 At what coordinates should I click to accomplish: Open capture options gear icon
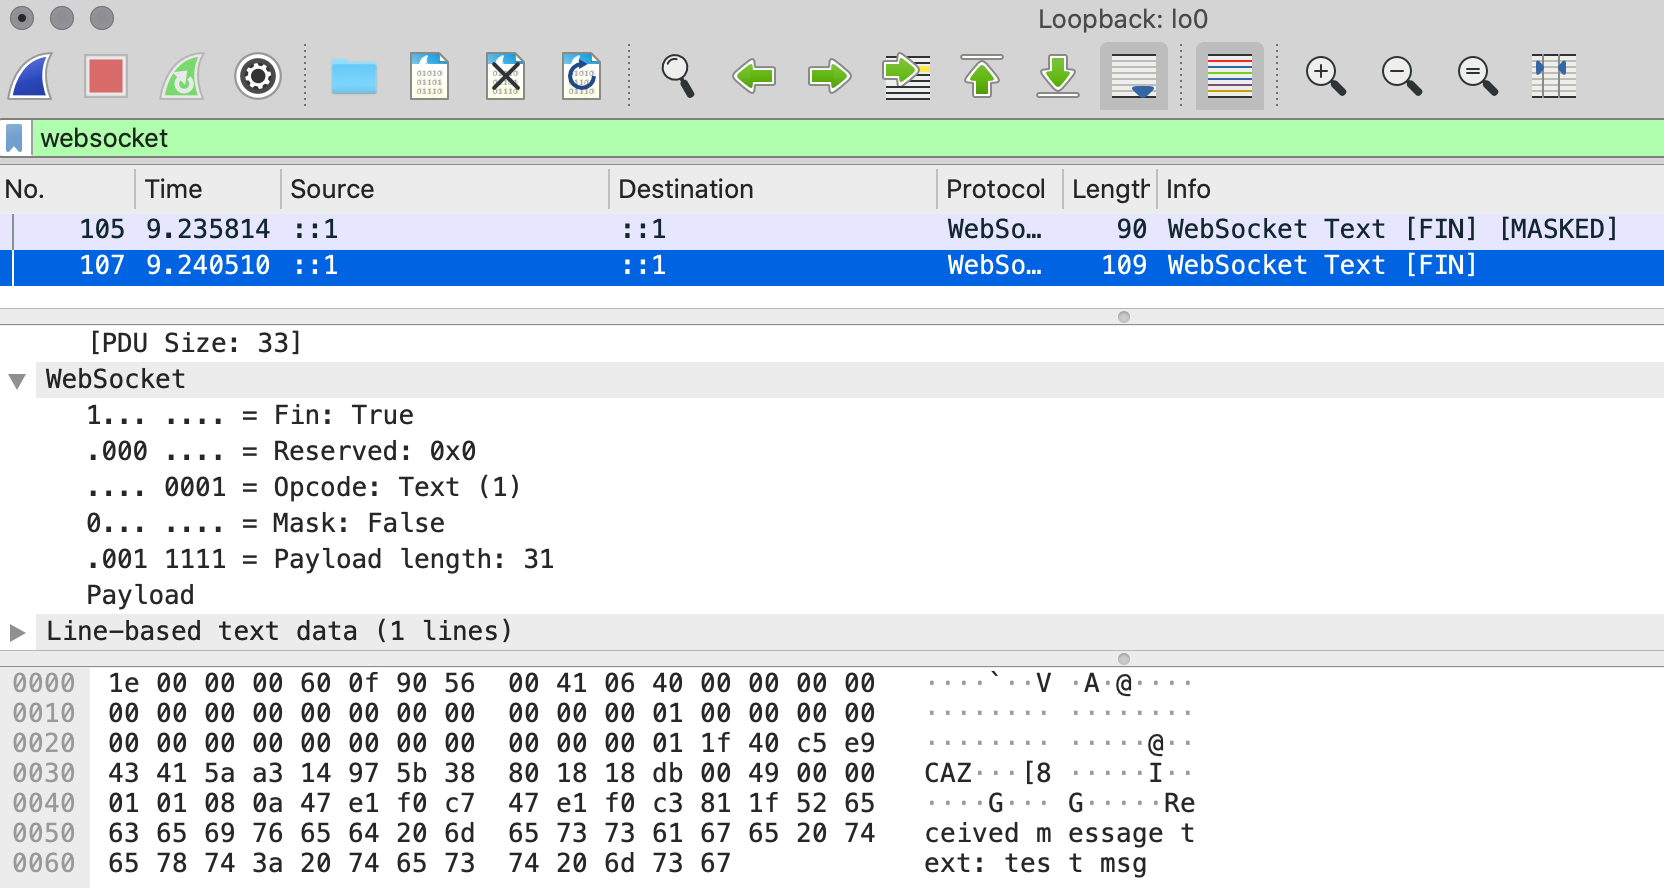[x=258, y=76]
